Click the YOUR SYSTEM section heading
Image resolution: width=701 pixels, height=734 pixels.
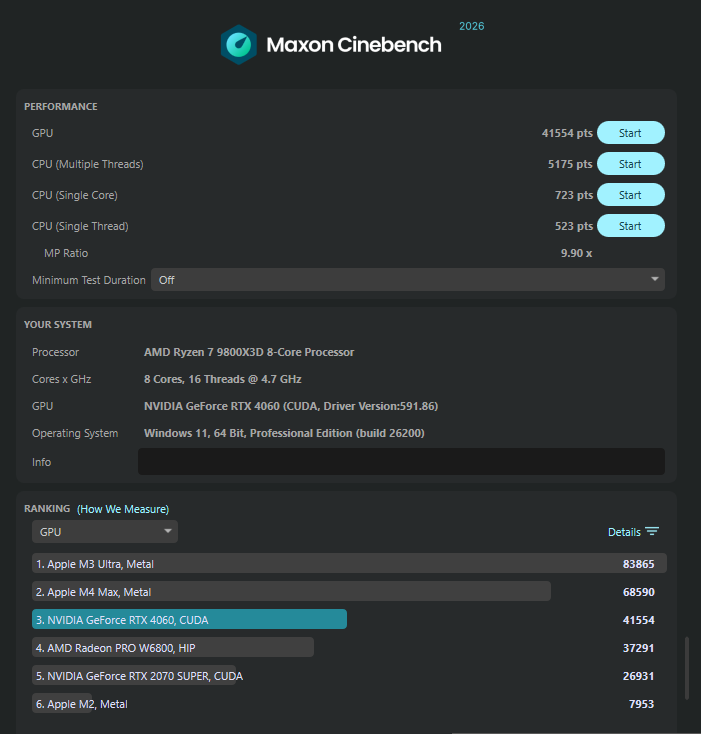[x=58, y=324]
